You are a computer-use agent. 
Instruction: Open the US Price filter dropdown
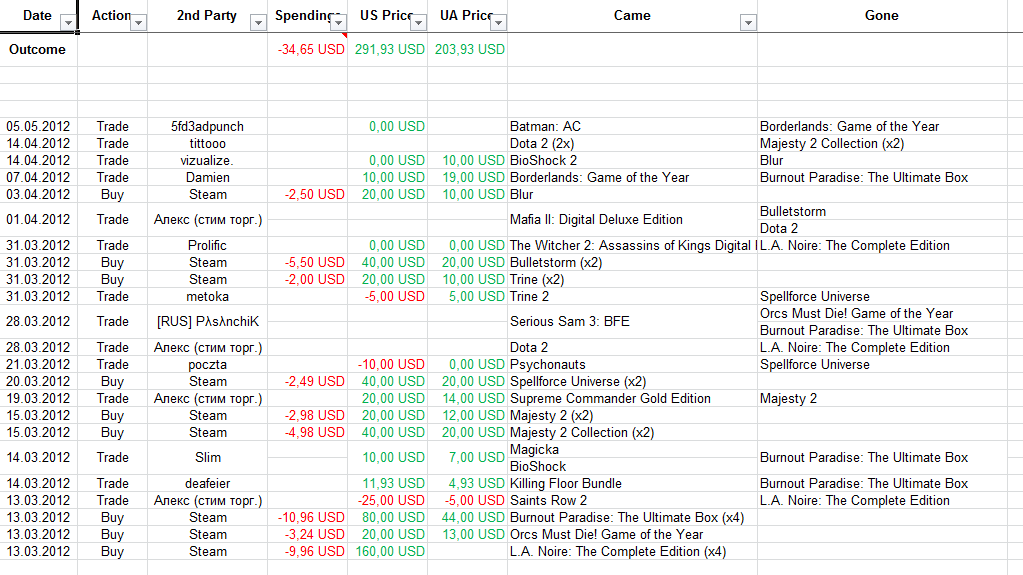pyautogui.click(x=418, y=23)
